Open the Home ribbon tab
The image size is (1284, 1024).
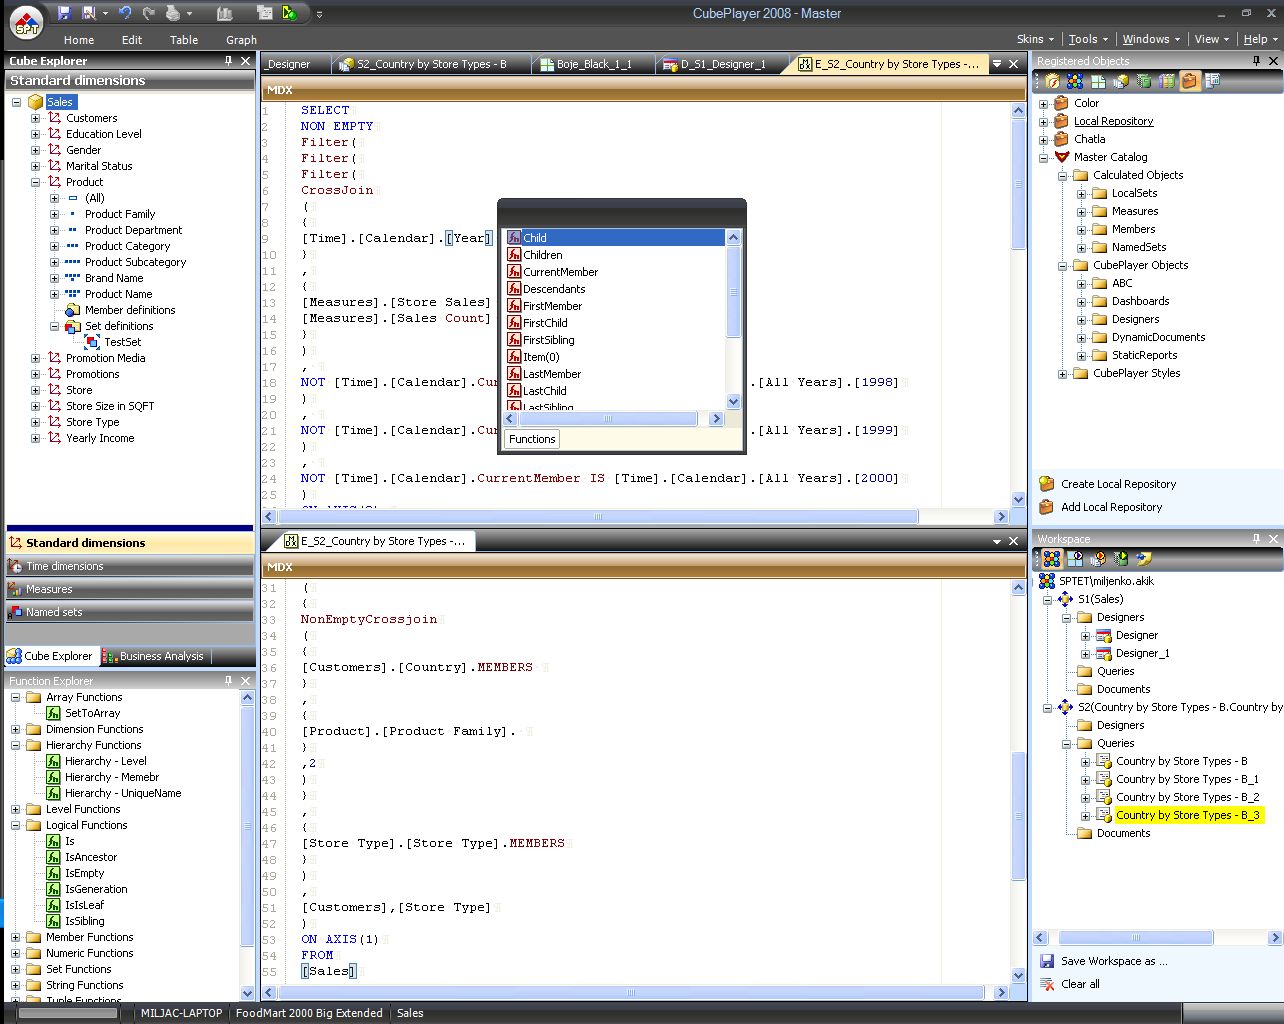coord(79,40)
